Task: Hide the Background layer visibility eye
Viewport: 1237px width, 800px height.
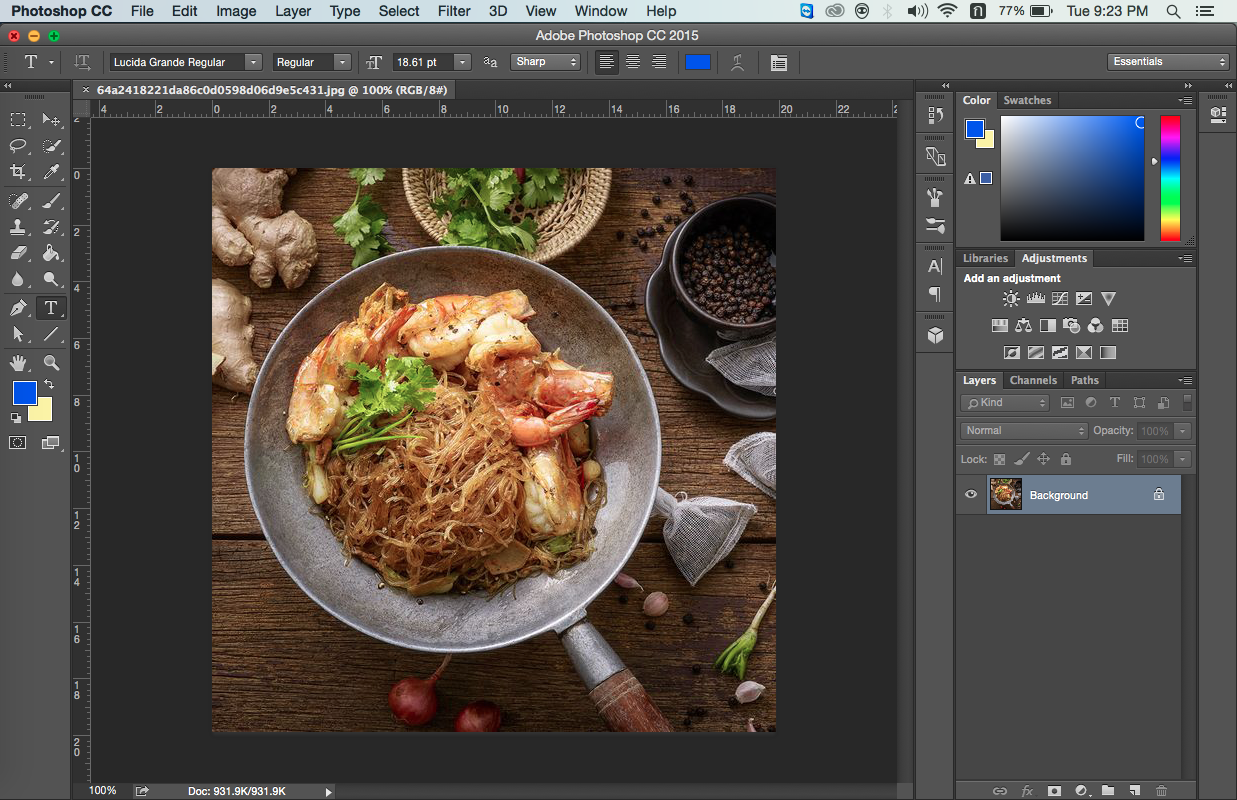Action: coord(970,494)
